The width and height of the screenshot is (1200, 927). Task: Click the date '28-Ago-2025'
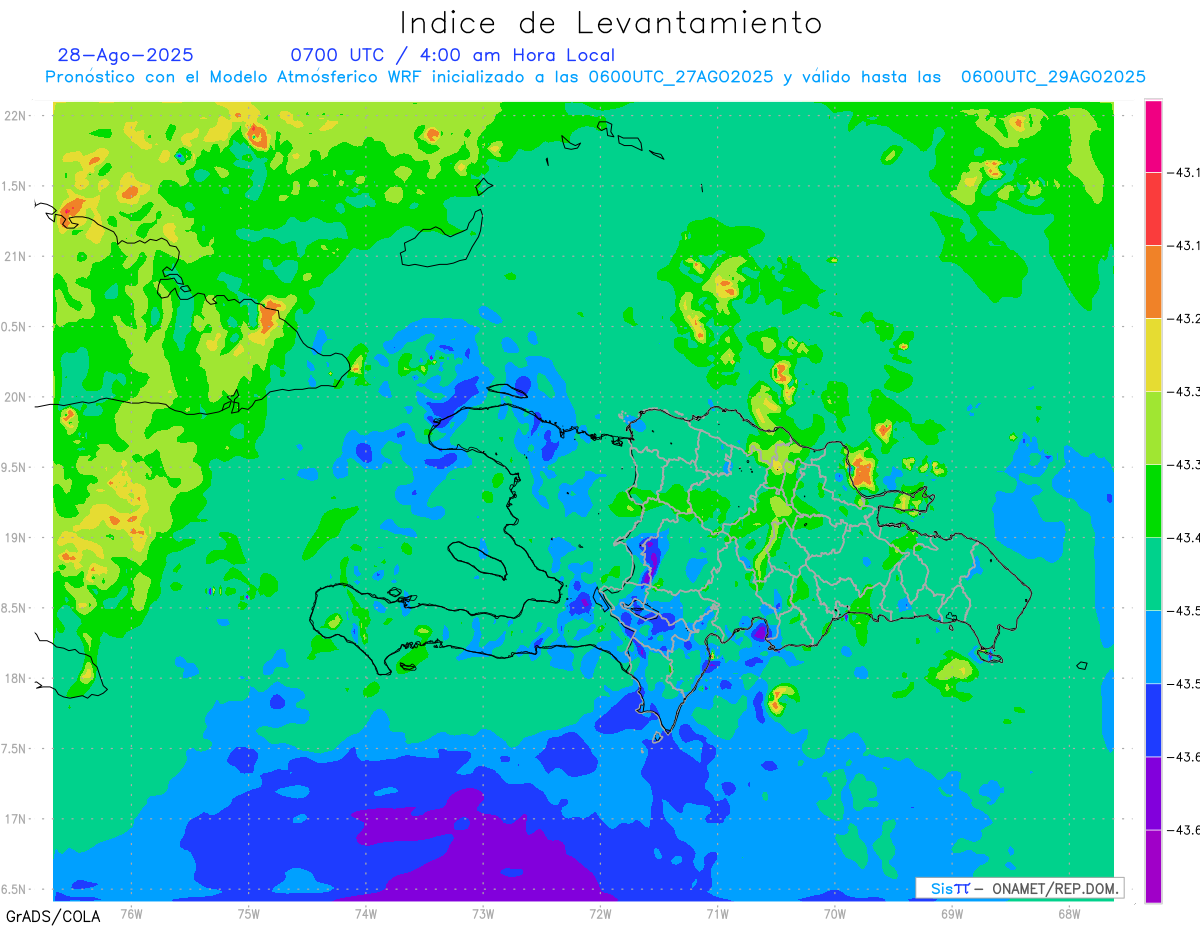(126, 55)
